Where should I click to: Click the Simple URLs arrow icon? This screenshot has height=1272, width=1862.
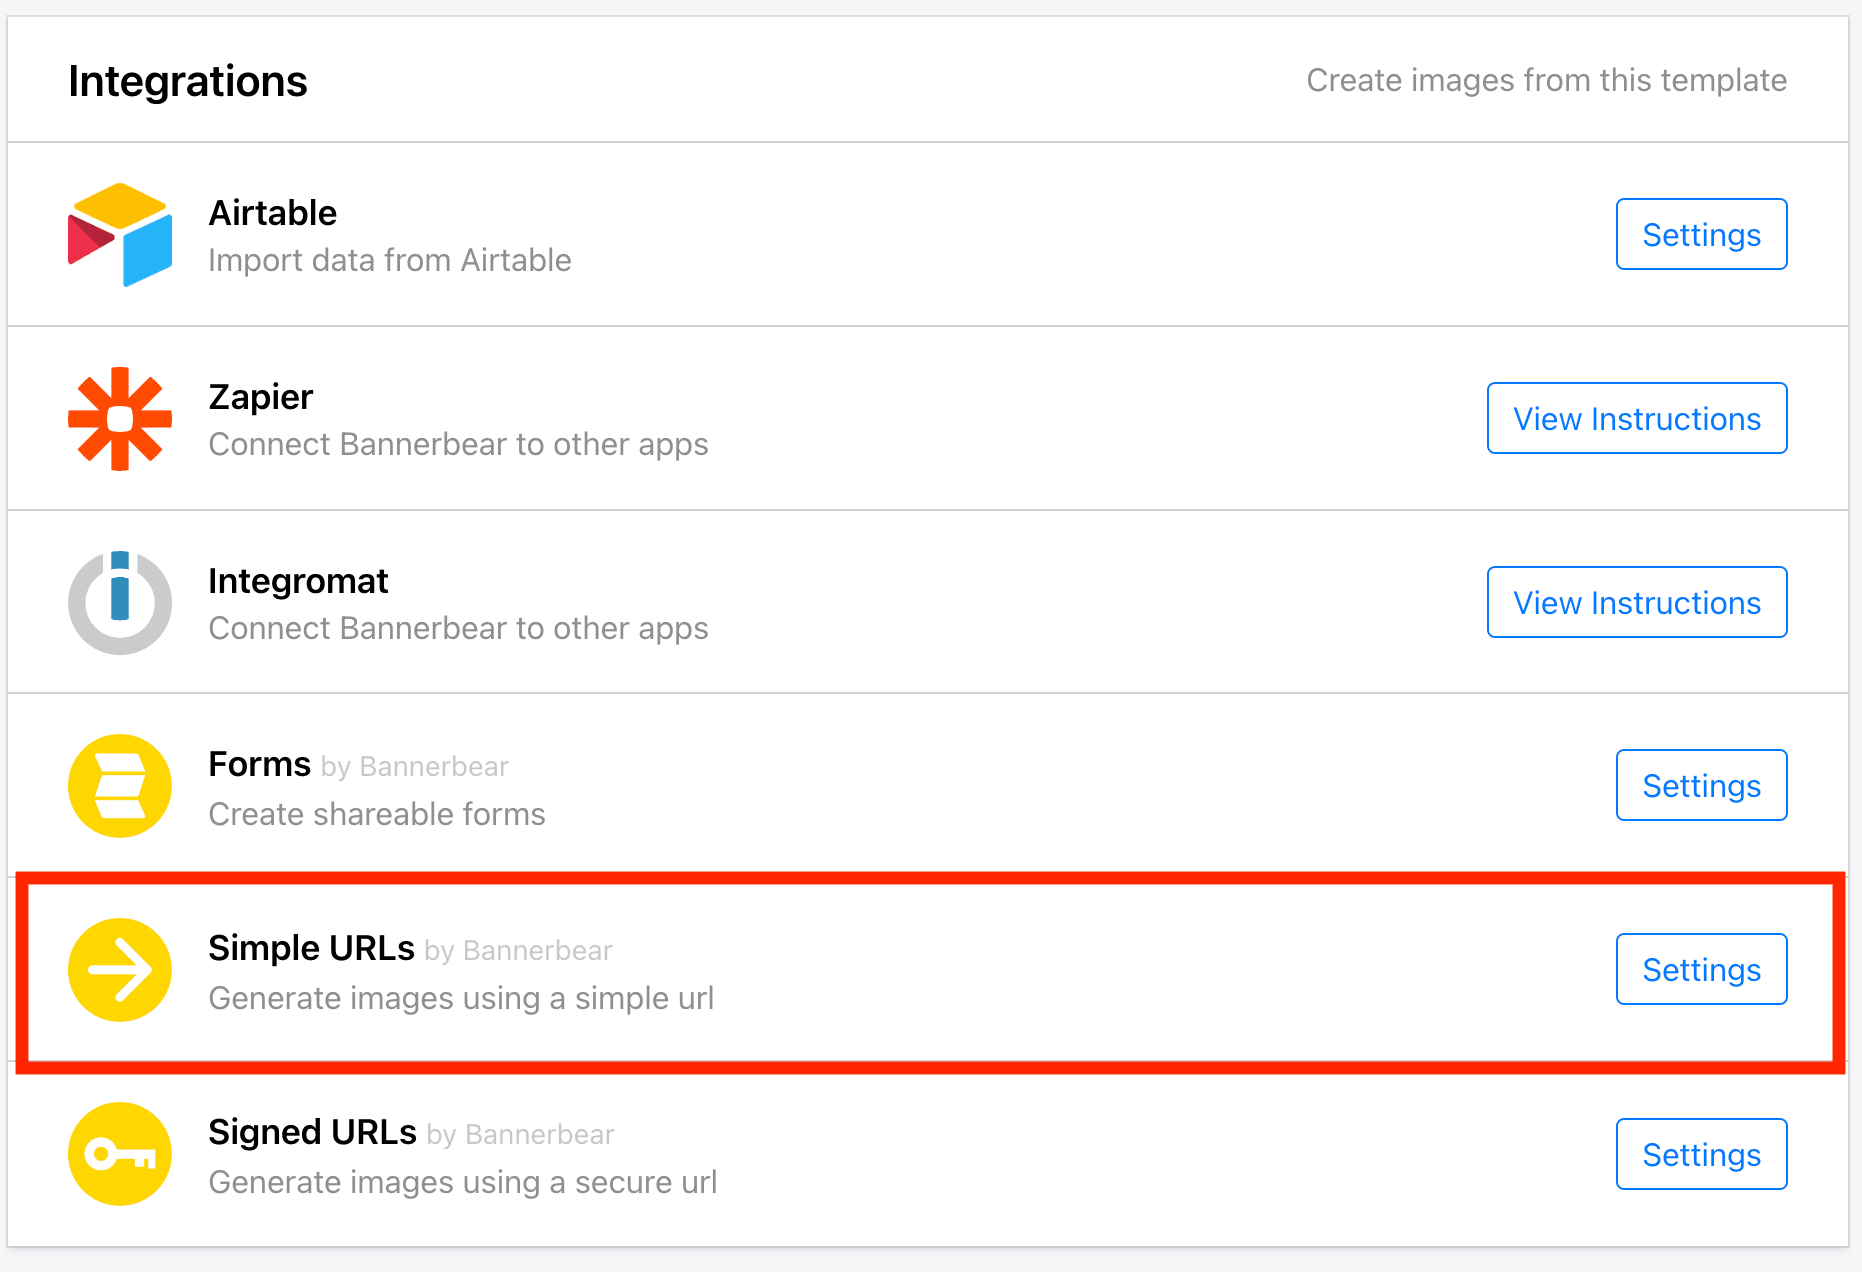point(119,969)
